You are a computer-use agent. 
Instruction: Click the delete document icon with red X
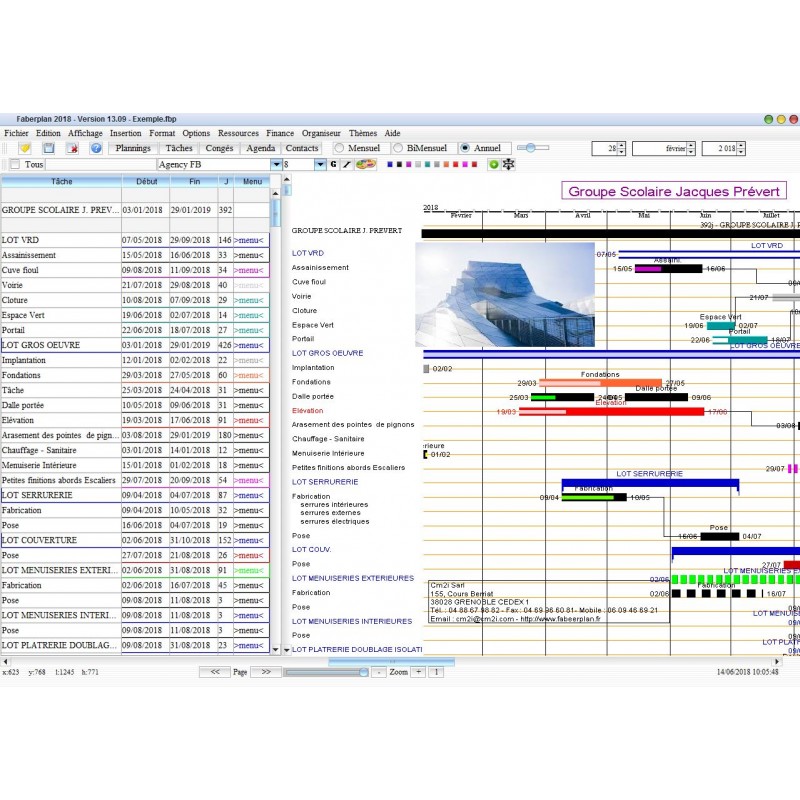click(x=72, y=148)
